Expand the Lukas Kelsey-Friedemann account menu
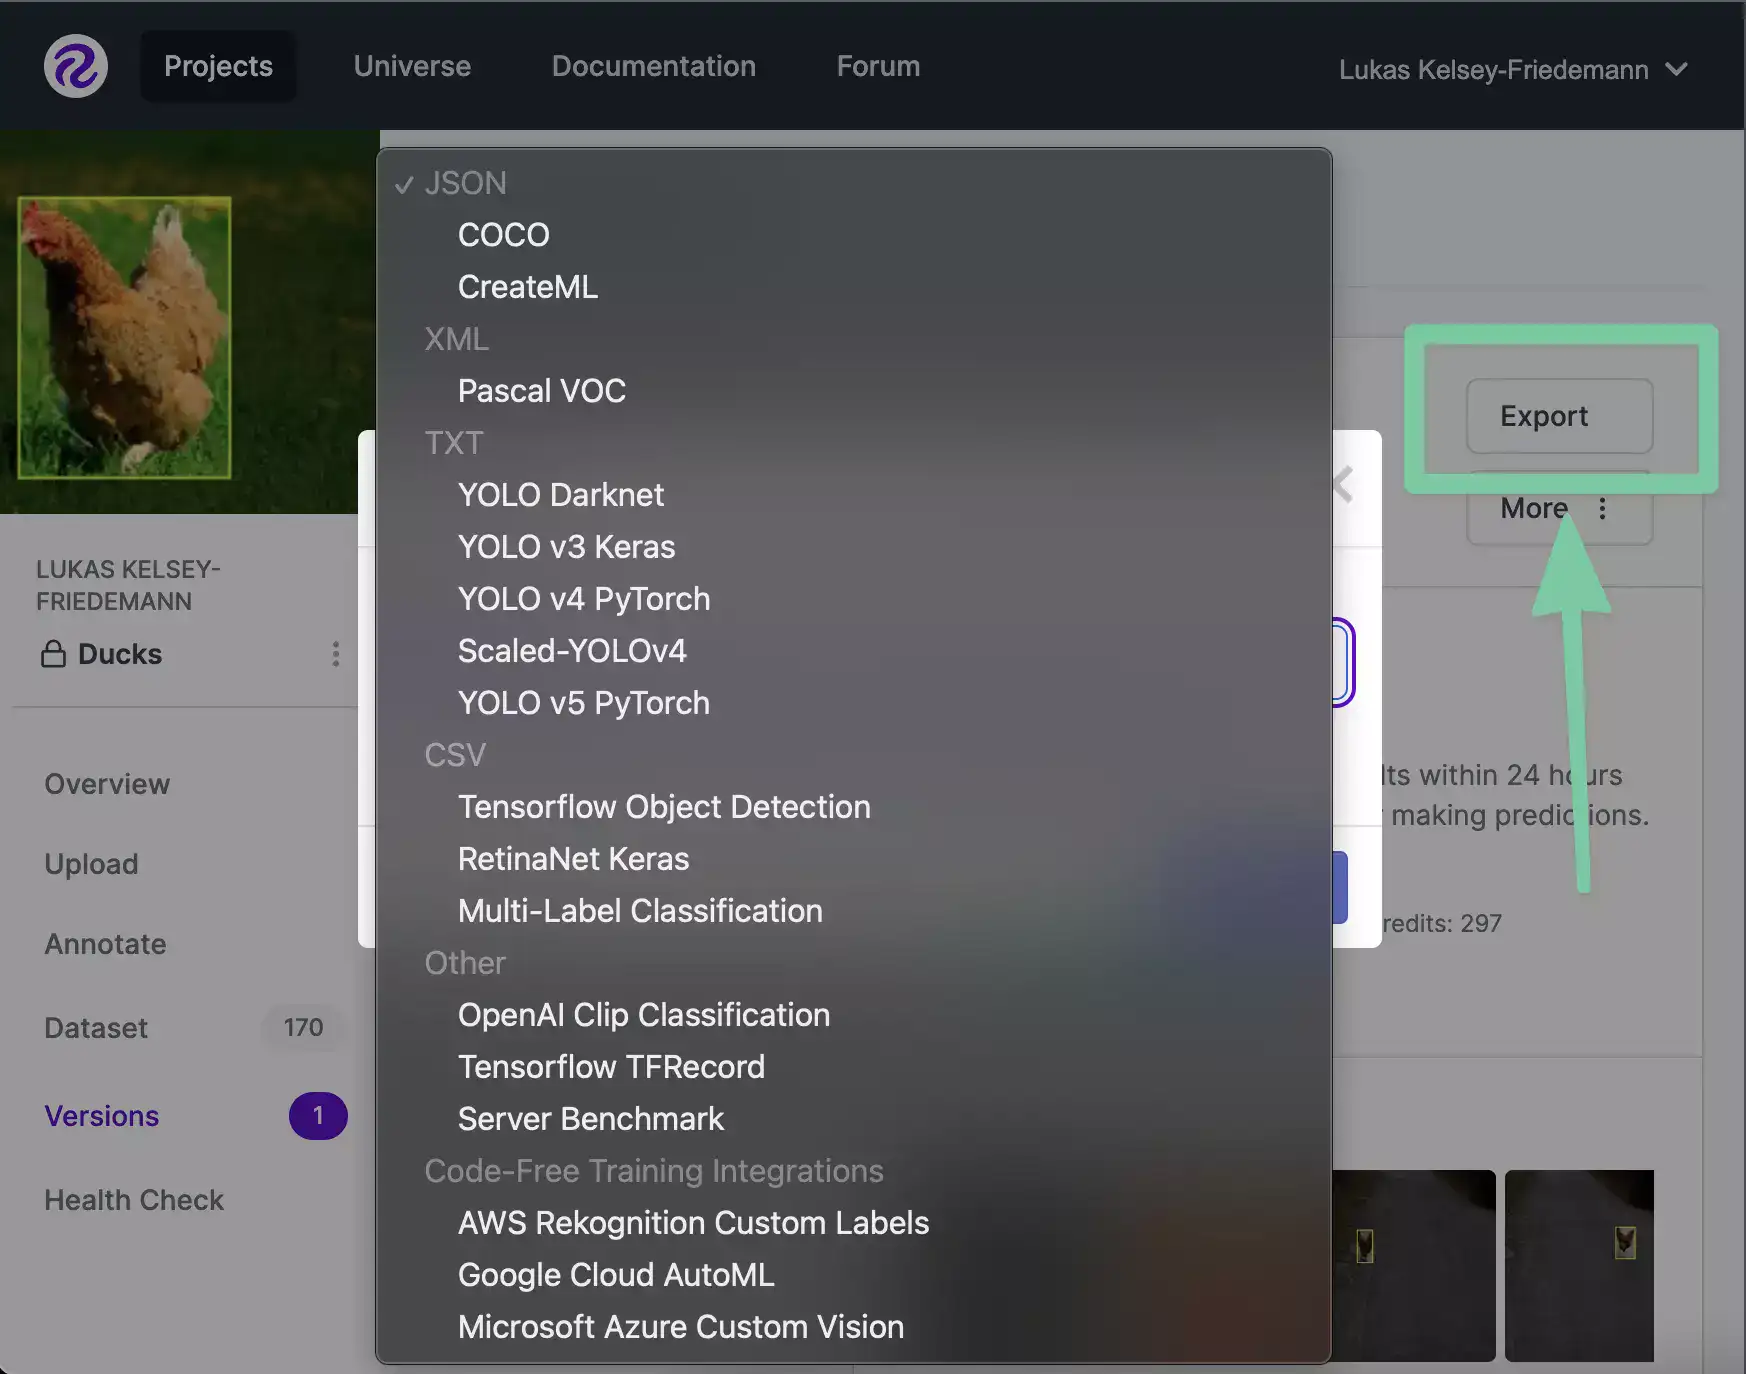Image resolution: width=1746 pixels, height=1374 pixels. click(1513, 69)
